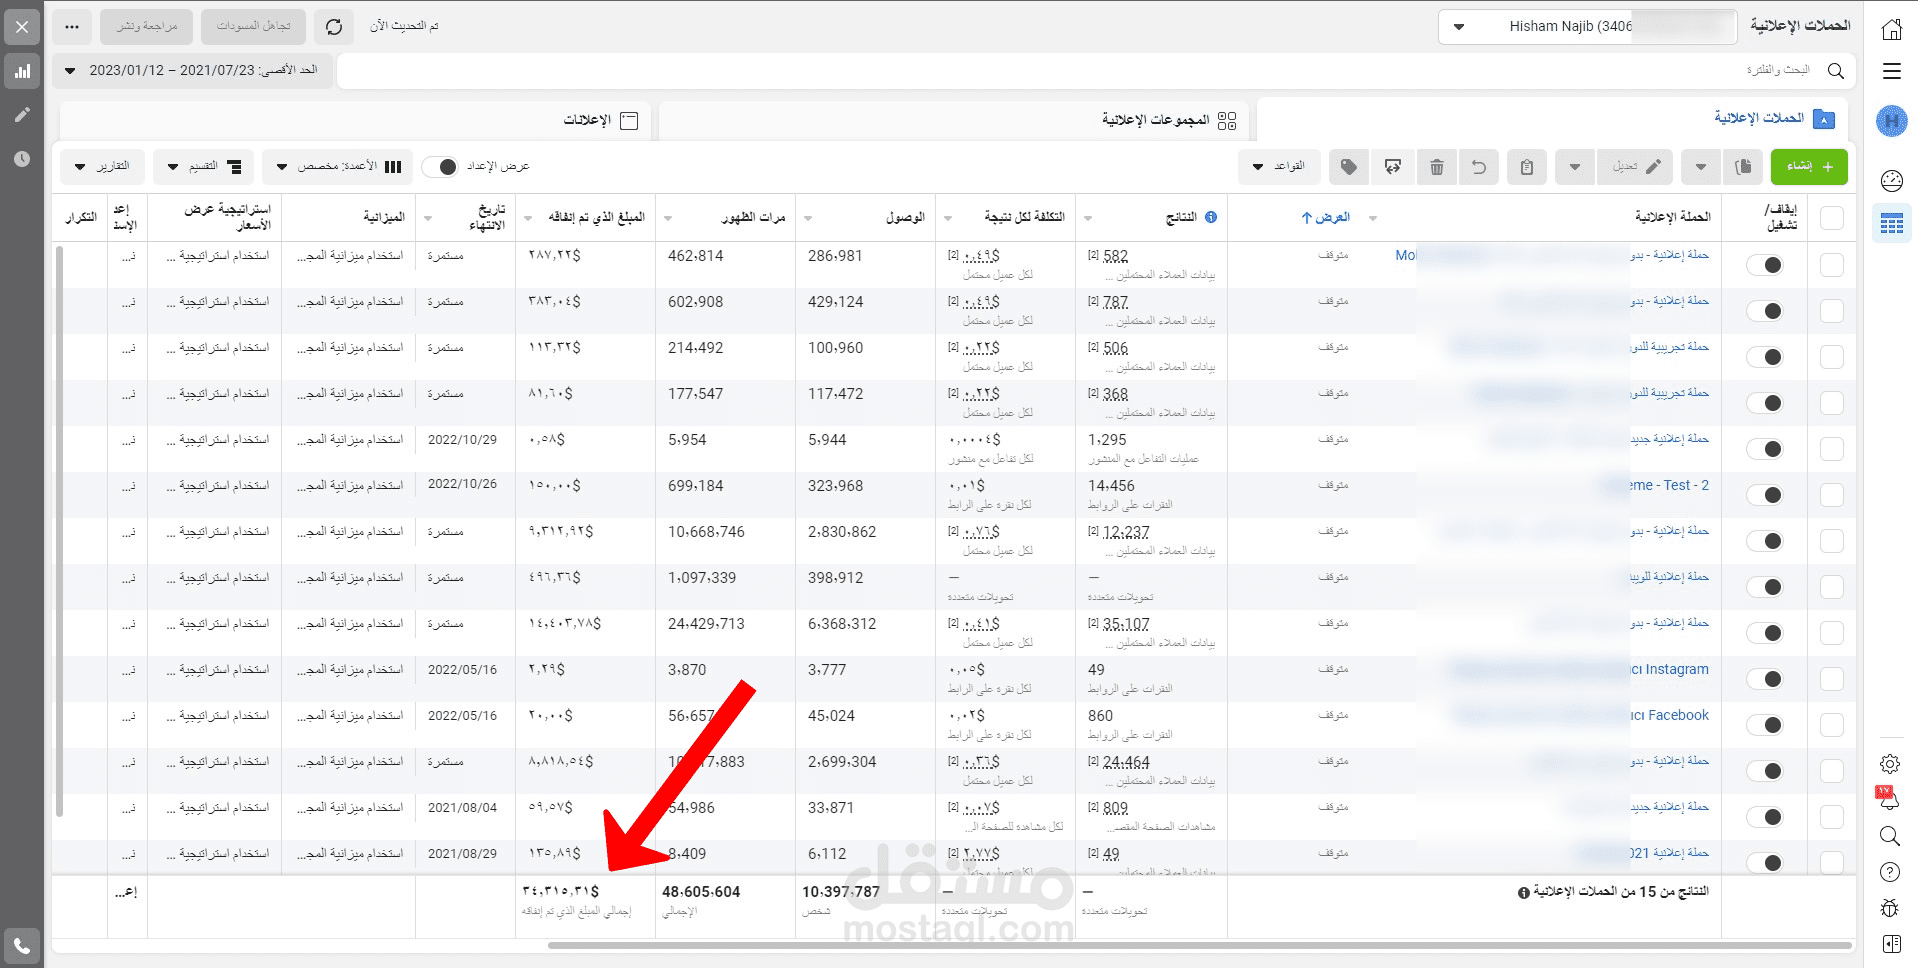Screen dimensions: 1918x968
Task: Click the البحث والفلترة search and filter field
Action: click(1096, 70)
